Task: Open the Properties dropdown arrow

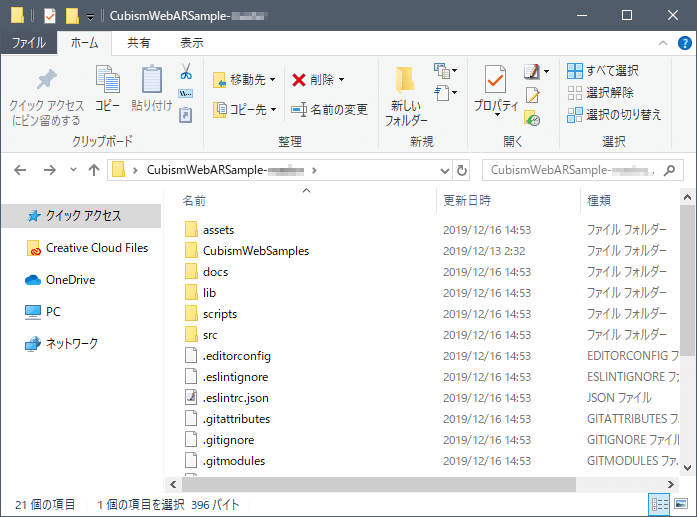Action: [497, 115]
